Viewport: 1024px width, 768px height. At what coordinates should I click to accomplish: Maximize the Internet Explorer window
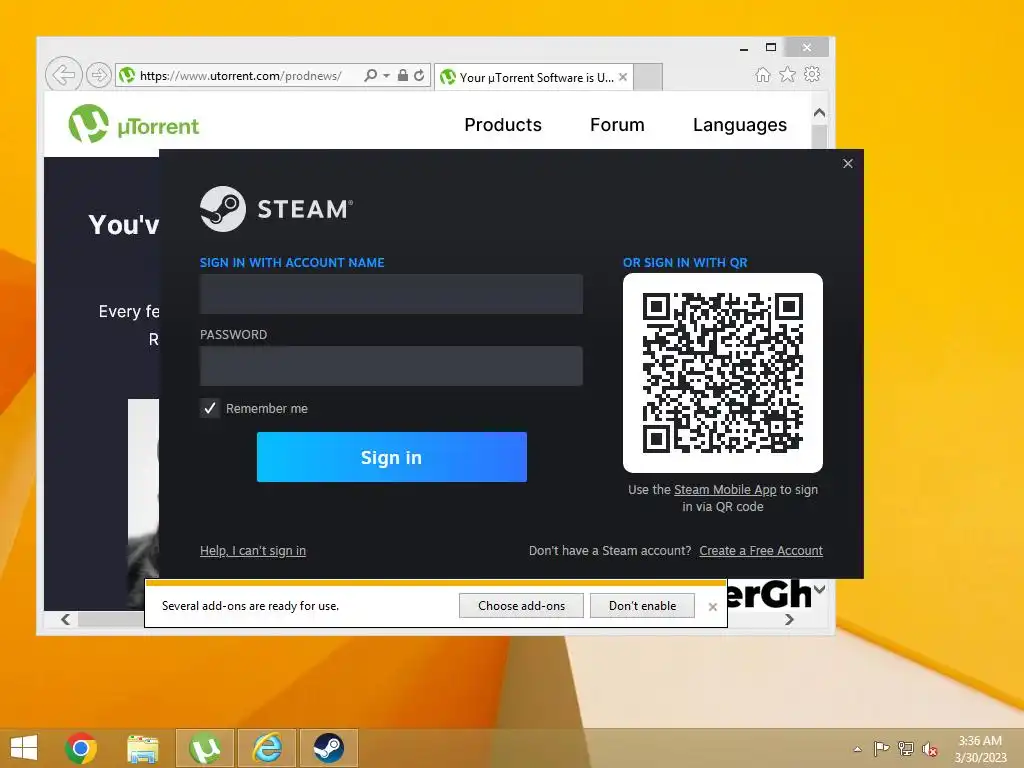(x=771, y=47)
